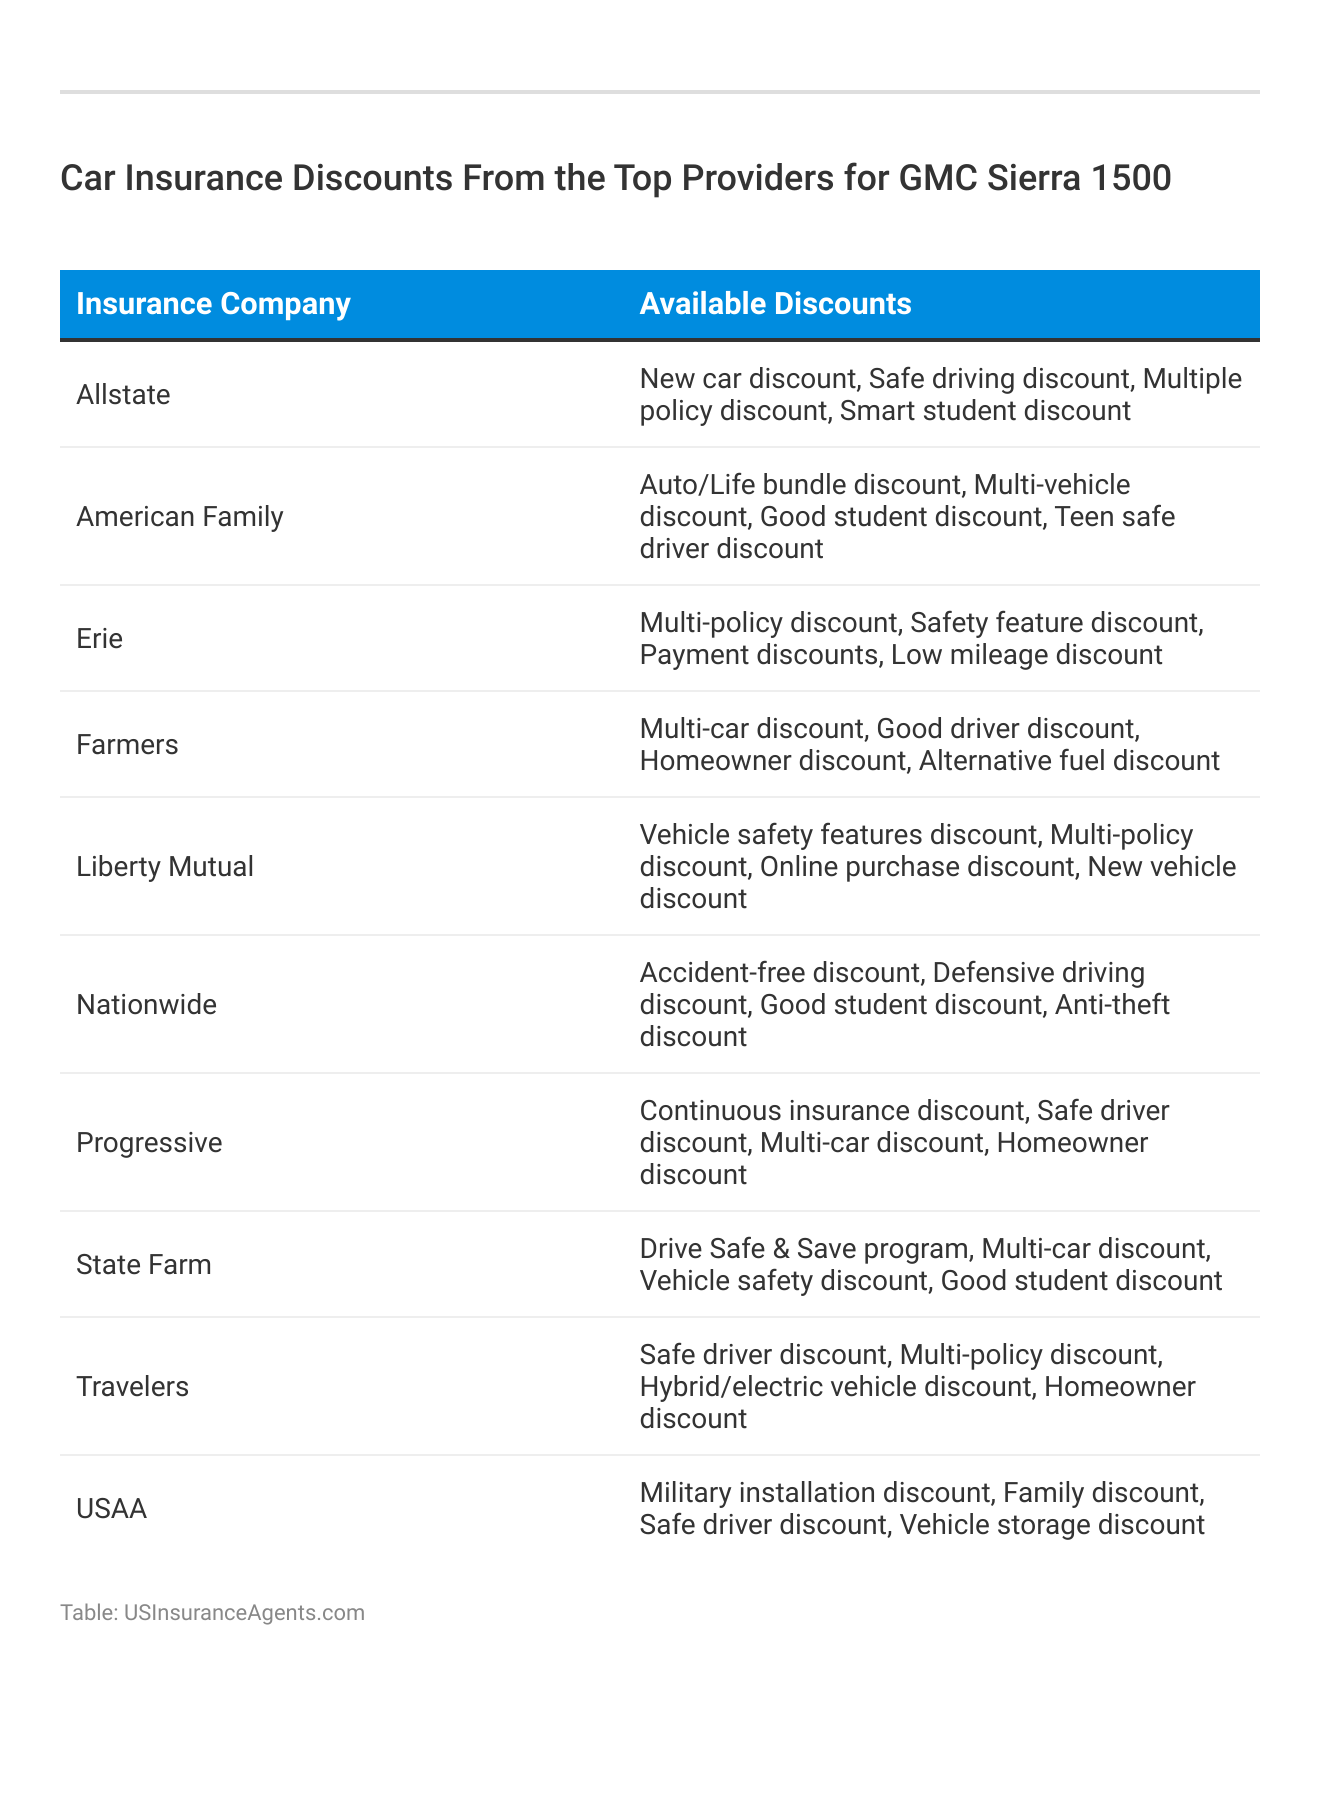
Task: Click the State Farm row label
Action: coord(144,1264)
